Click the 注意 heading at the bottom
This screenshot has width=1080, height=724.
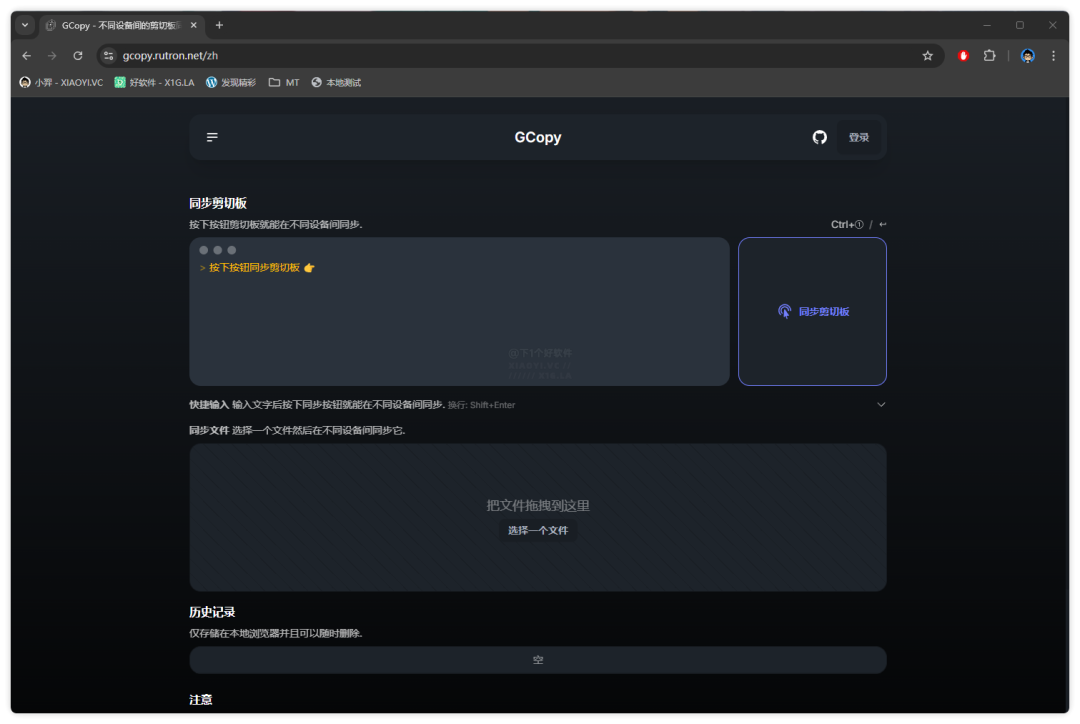coord(200,699)
